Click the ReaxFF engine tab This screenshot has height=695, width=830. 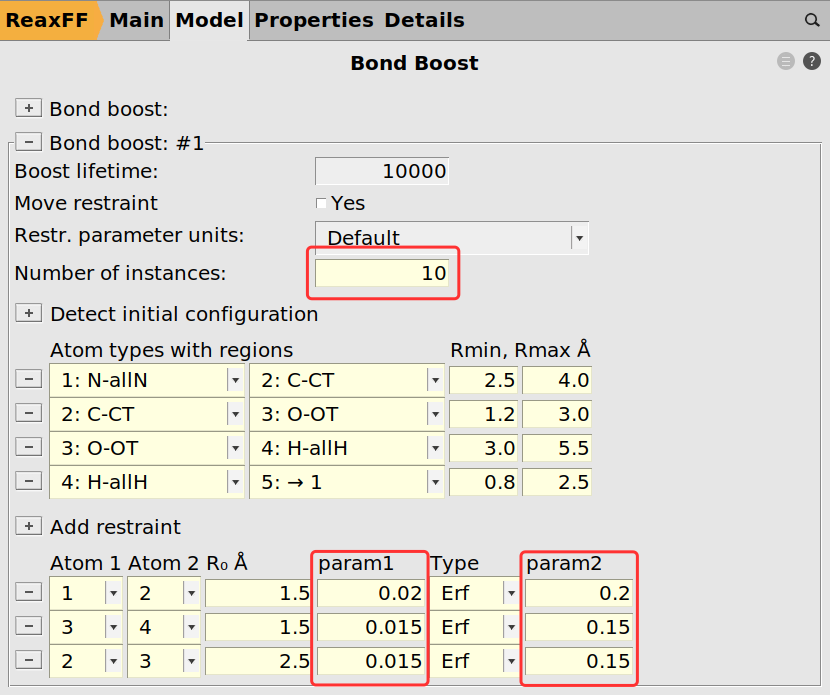tap(47, 20)
